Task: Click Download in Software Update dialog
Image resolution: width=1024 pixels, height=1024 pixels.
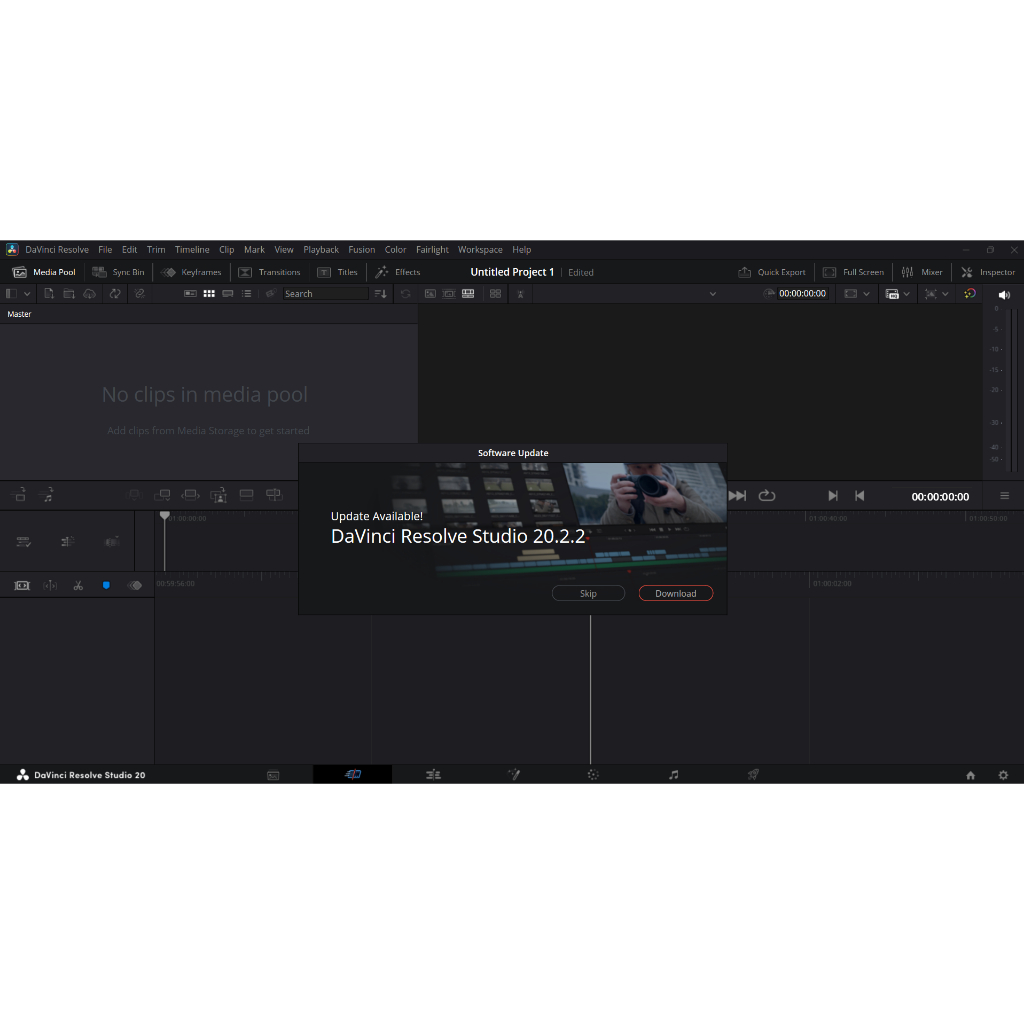Action: pos(675,593)
